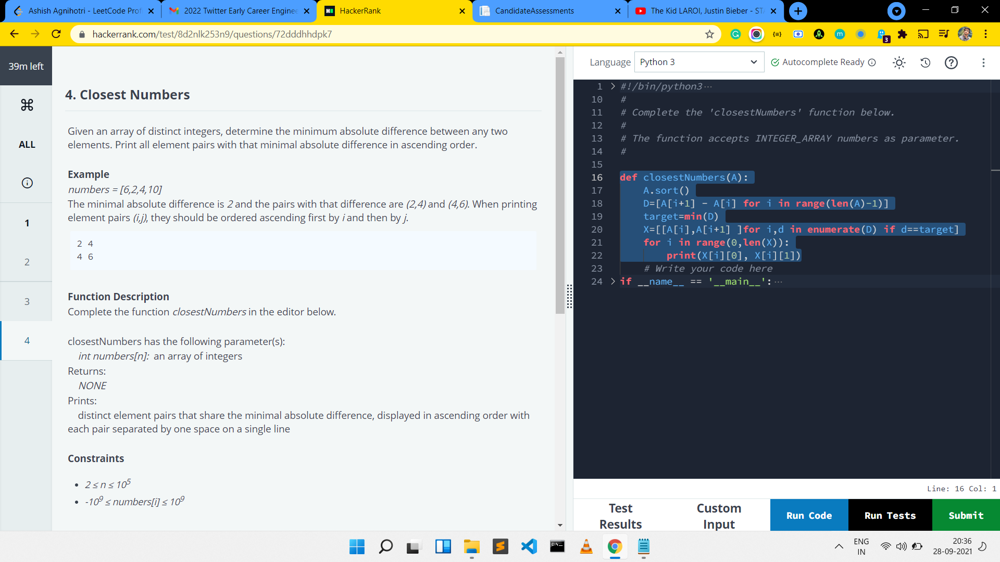Open the Chrome Extensions puzzle icon
The height and width of the screenshot is (562, 1000).
[x=902, y=34]
